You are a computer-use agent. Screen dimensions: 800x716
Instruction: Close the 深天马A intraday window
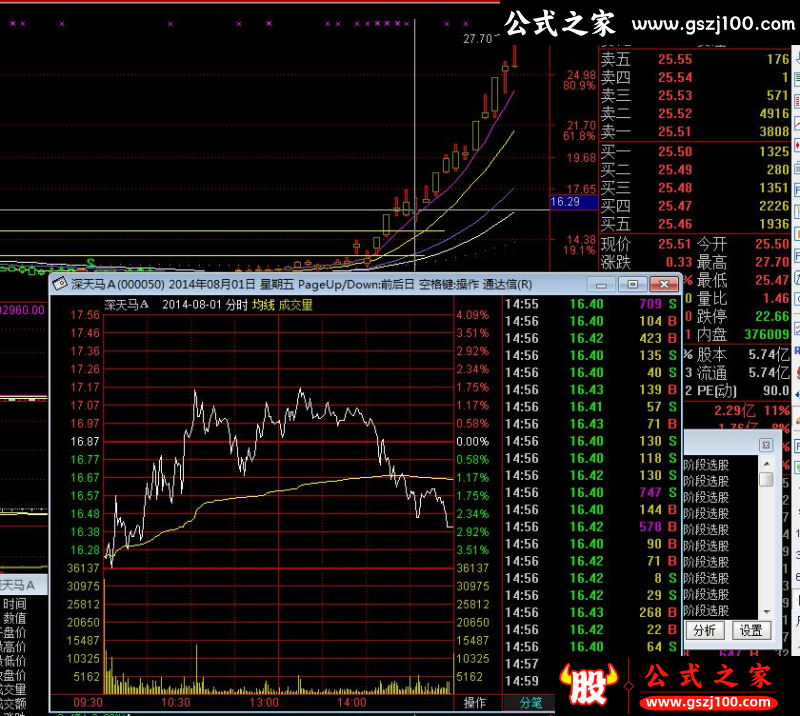664,284
